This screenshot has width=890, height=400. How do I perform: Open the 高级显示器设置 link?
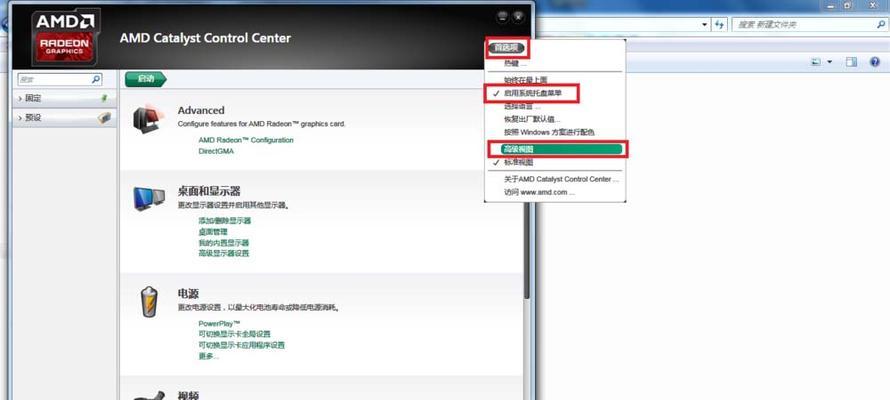224,254
